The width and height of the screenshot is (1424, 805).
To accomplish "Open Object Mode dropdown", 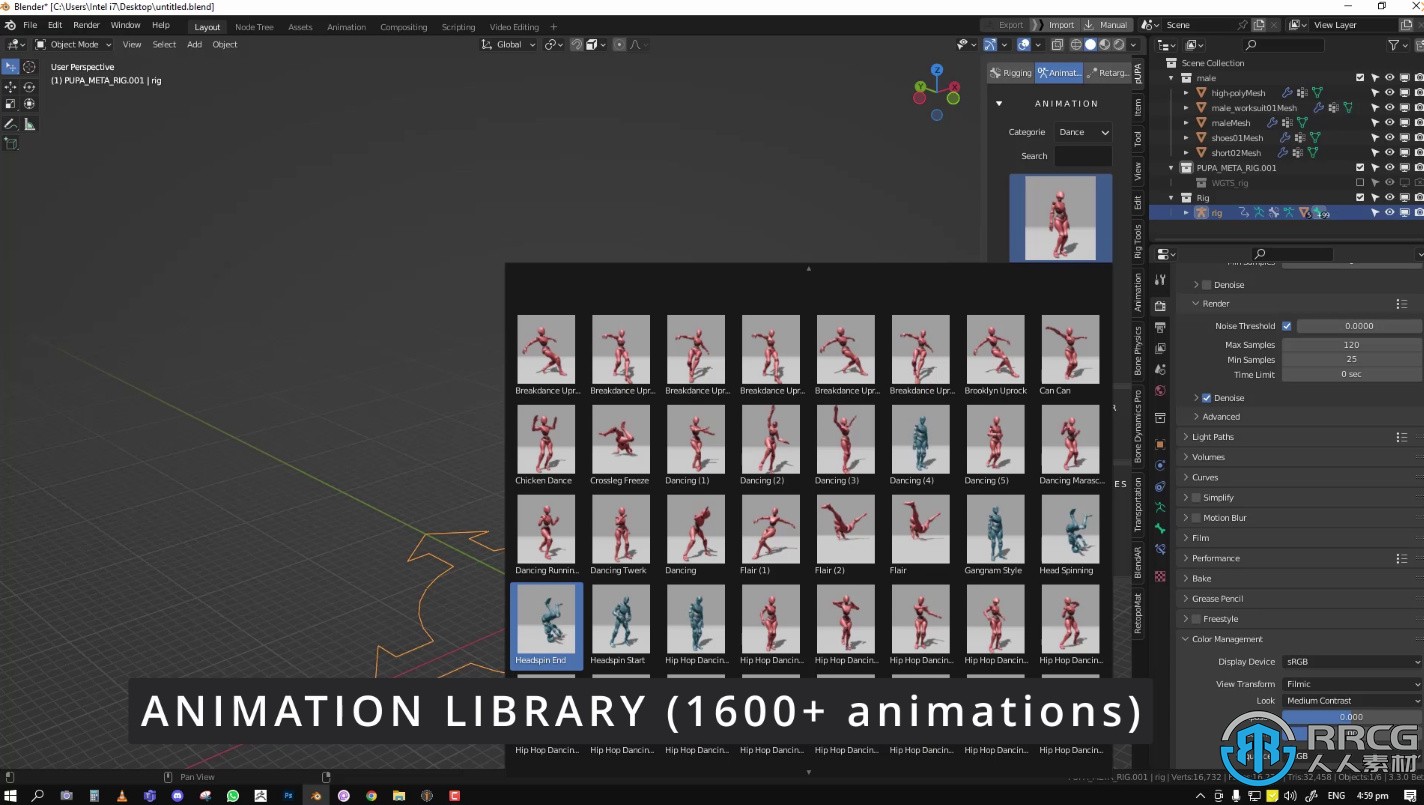I will (74, 44).
